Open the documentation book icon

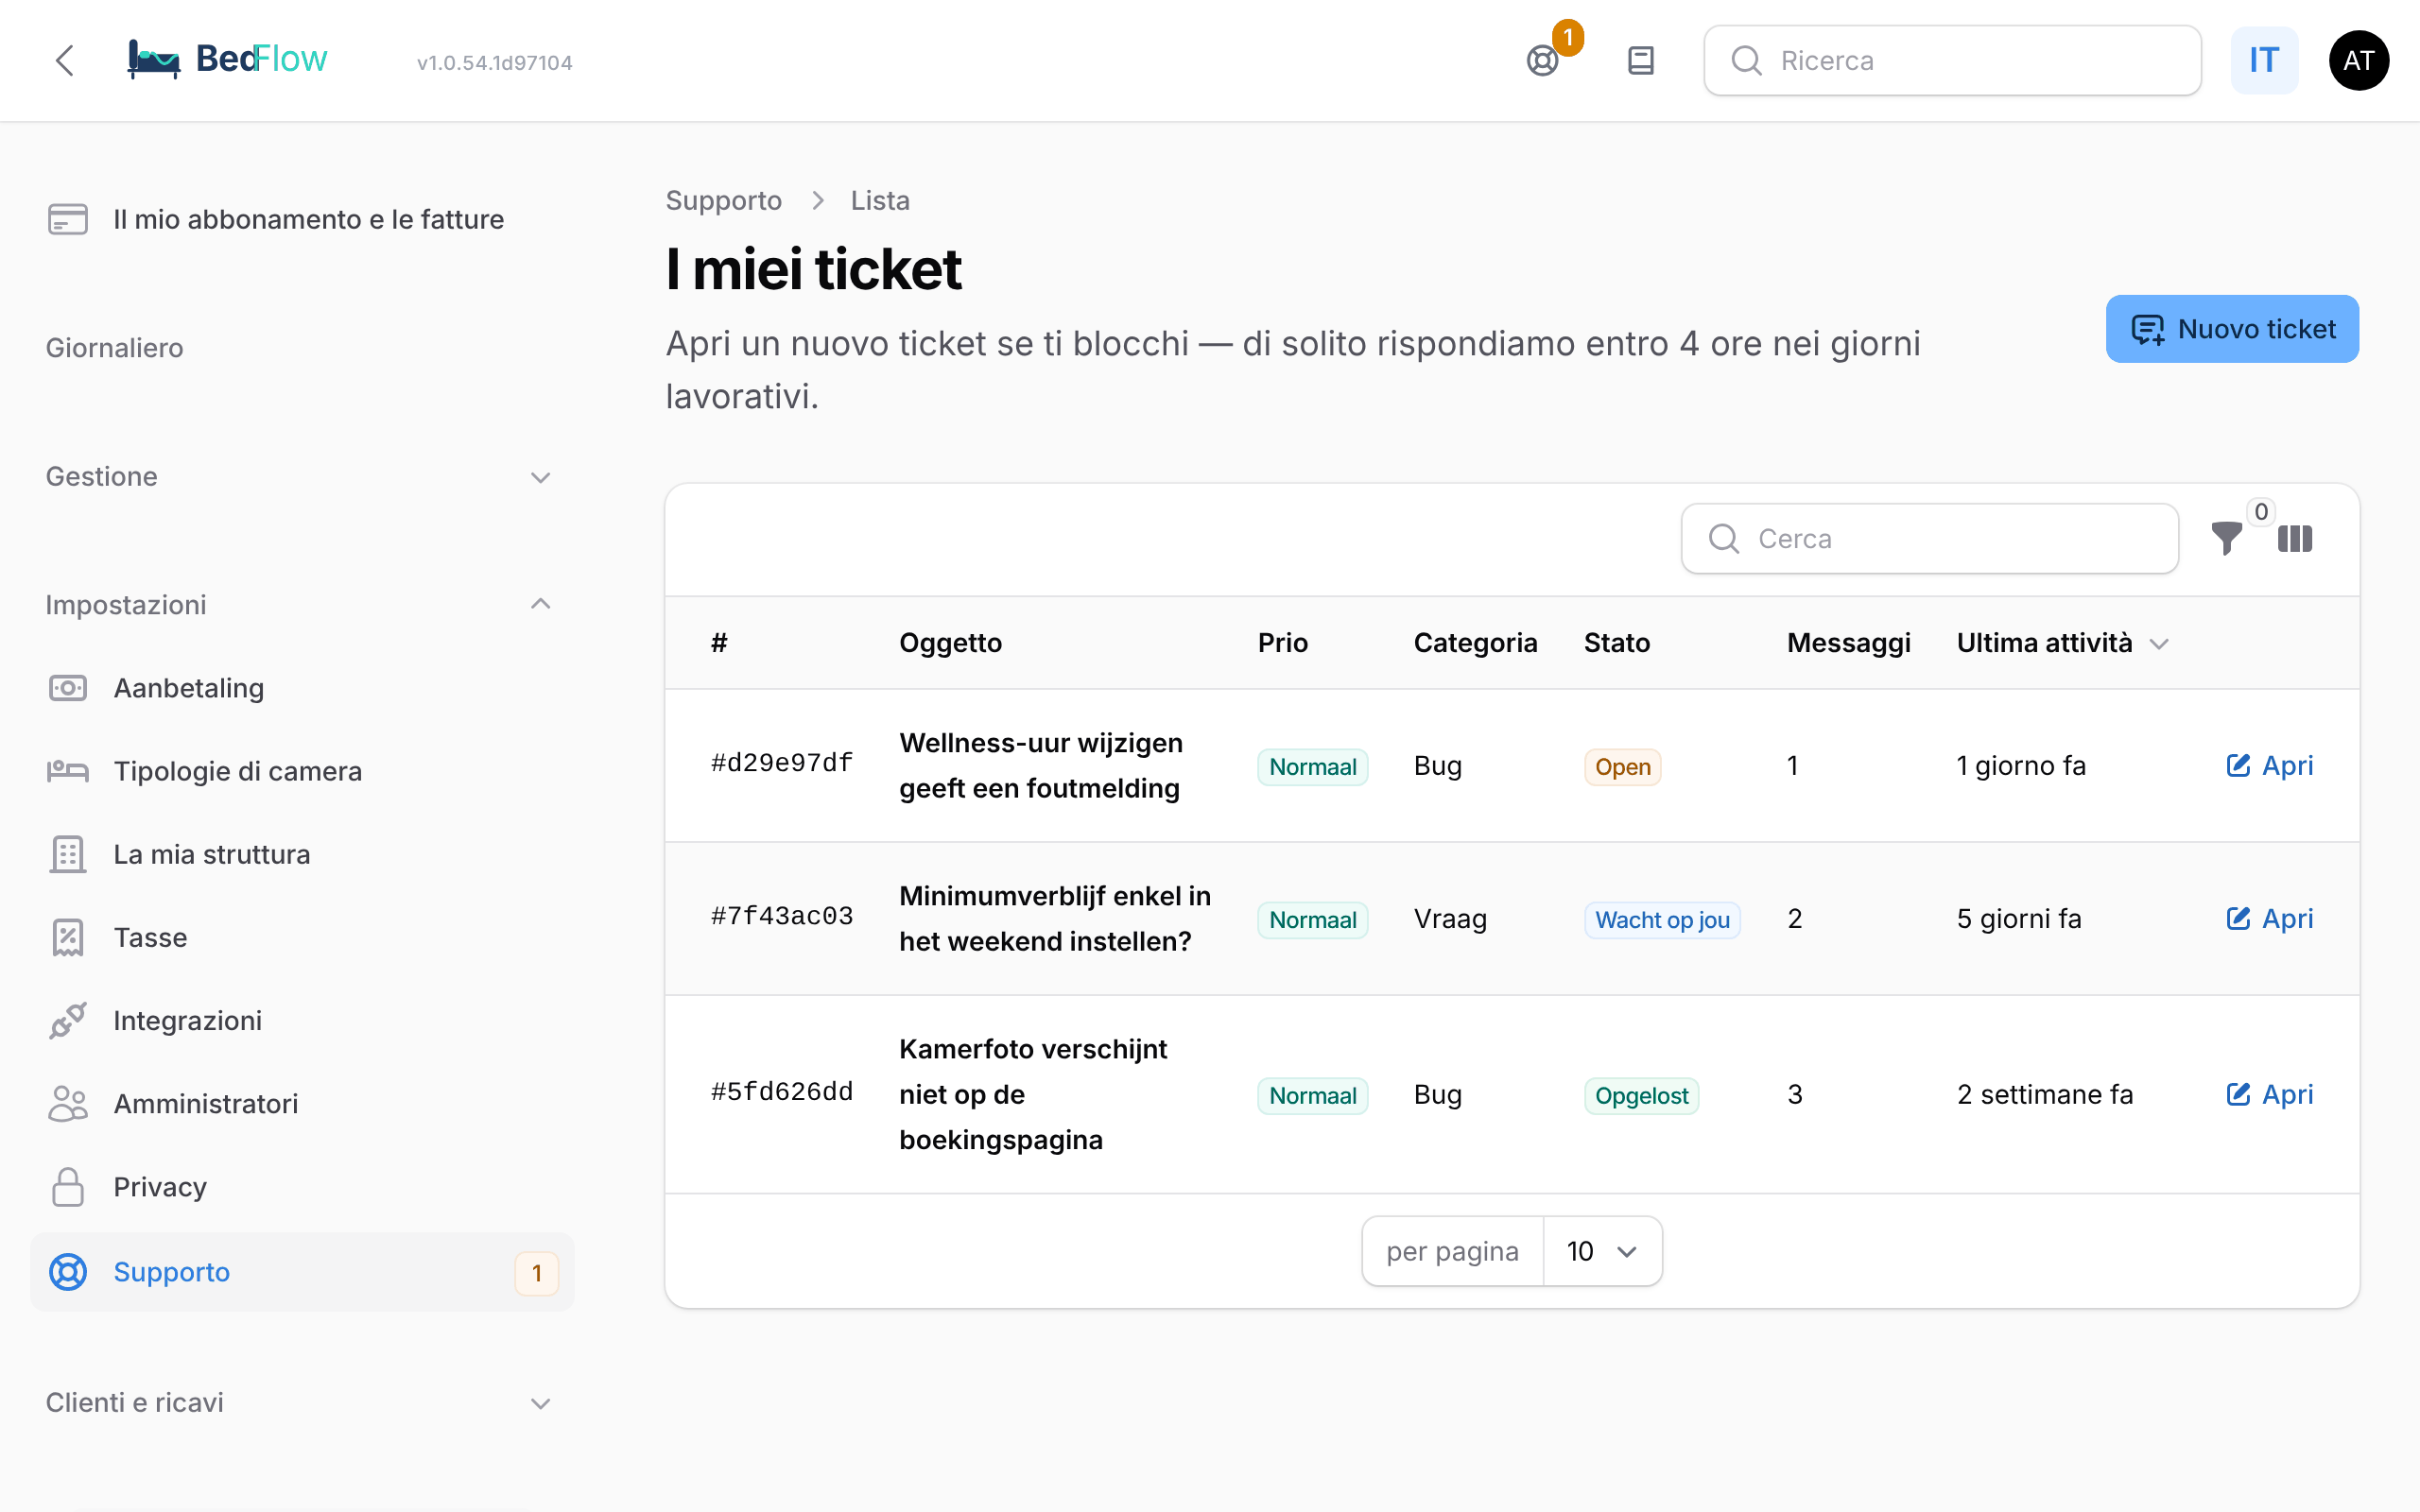1640,61
